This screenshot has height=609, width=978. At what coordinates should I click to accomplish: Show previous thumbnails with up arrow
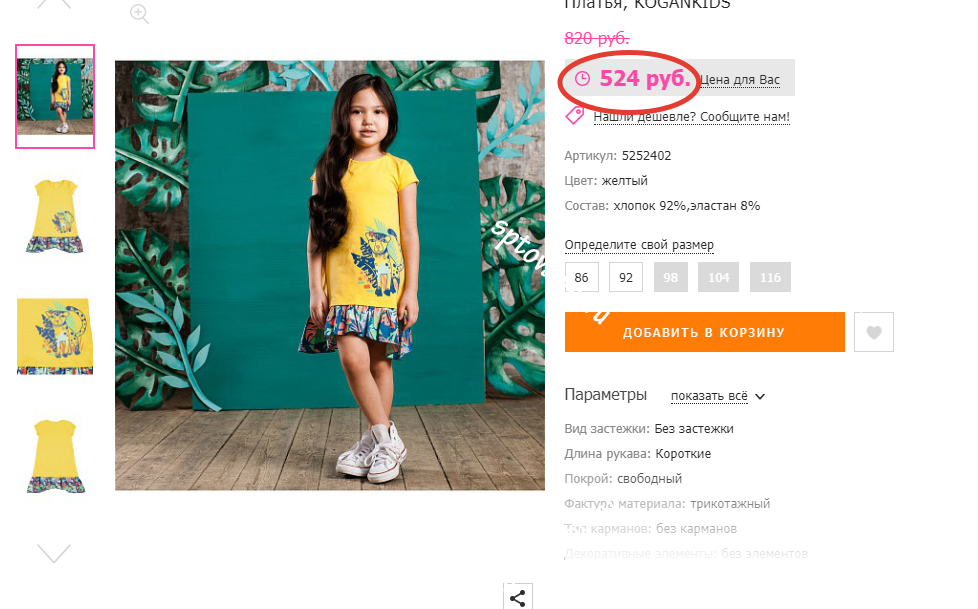[x=54, y=3]
